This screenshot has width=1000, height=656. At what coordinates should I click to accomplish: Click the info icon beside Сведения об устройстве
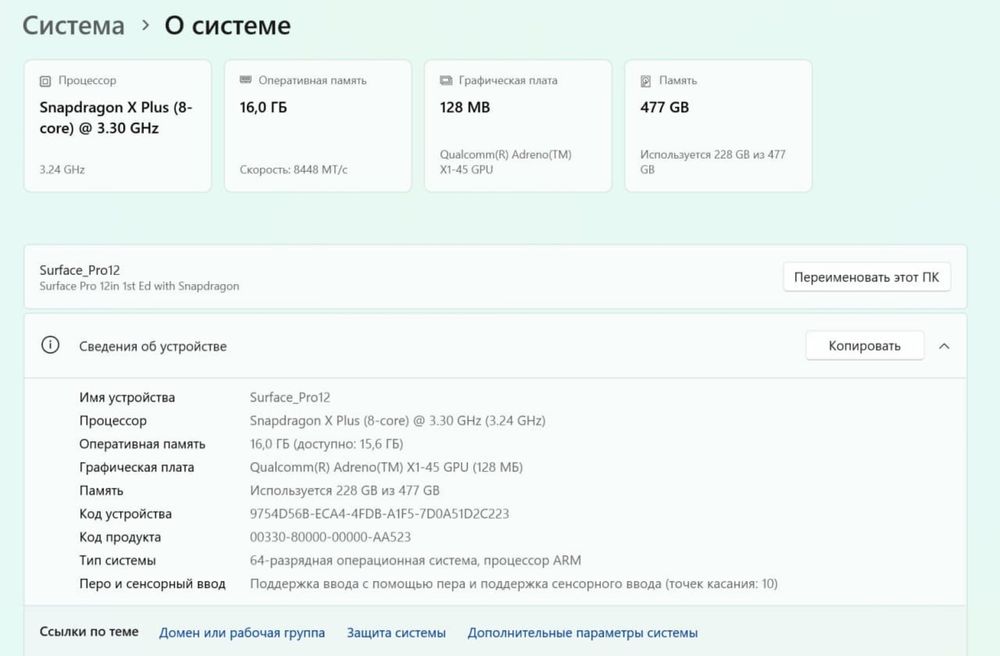tap(50, 346)
